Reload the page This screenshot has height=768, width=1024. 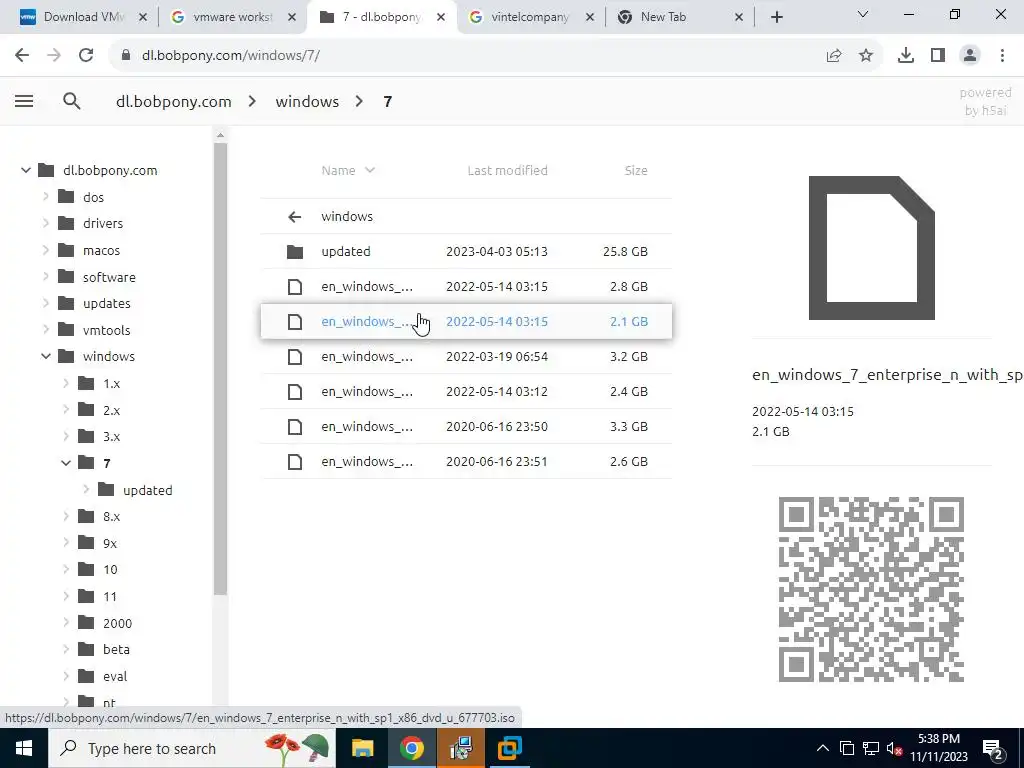click(86, 56)
